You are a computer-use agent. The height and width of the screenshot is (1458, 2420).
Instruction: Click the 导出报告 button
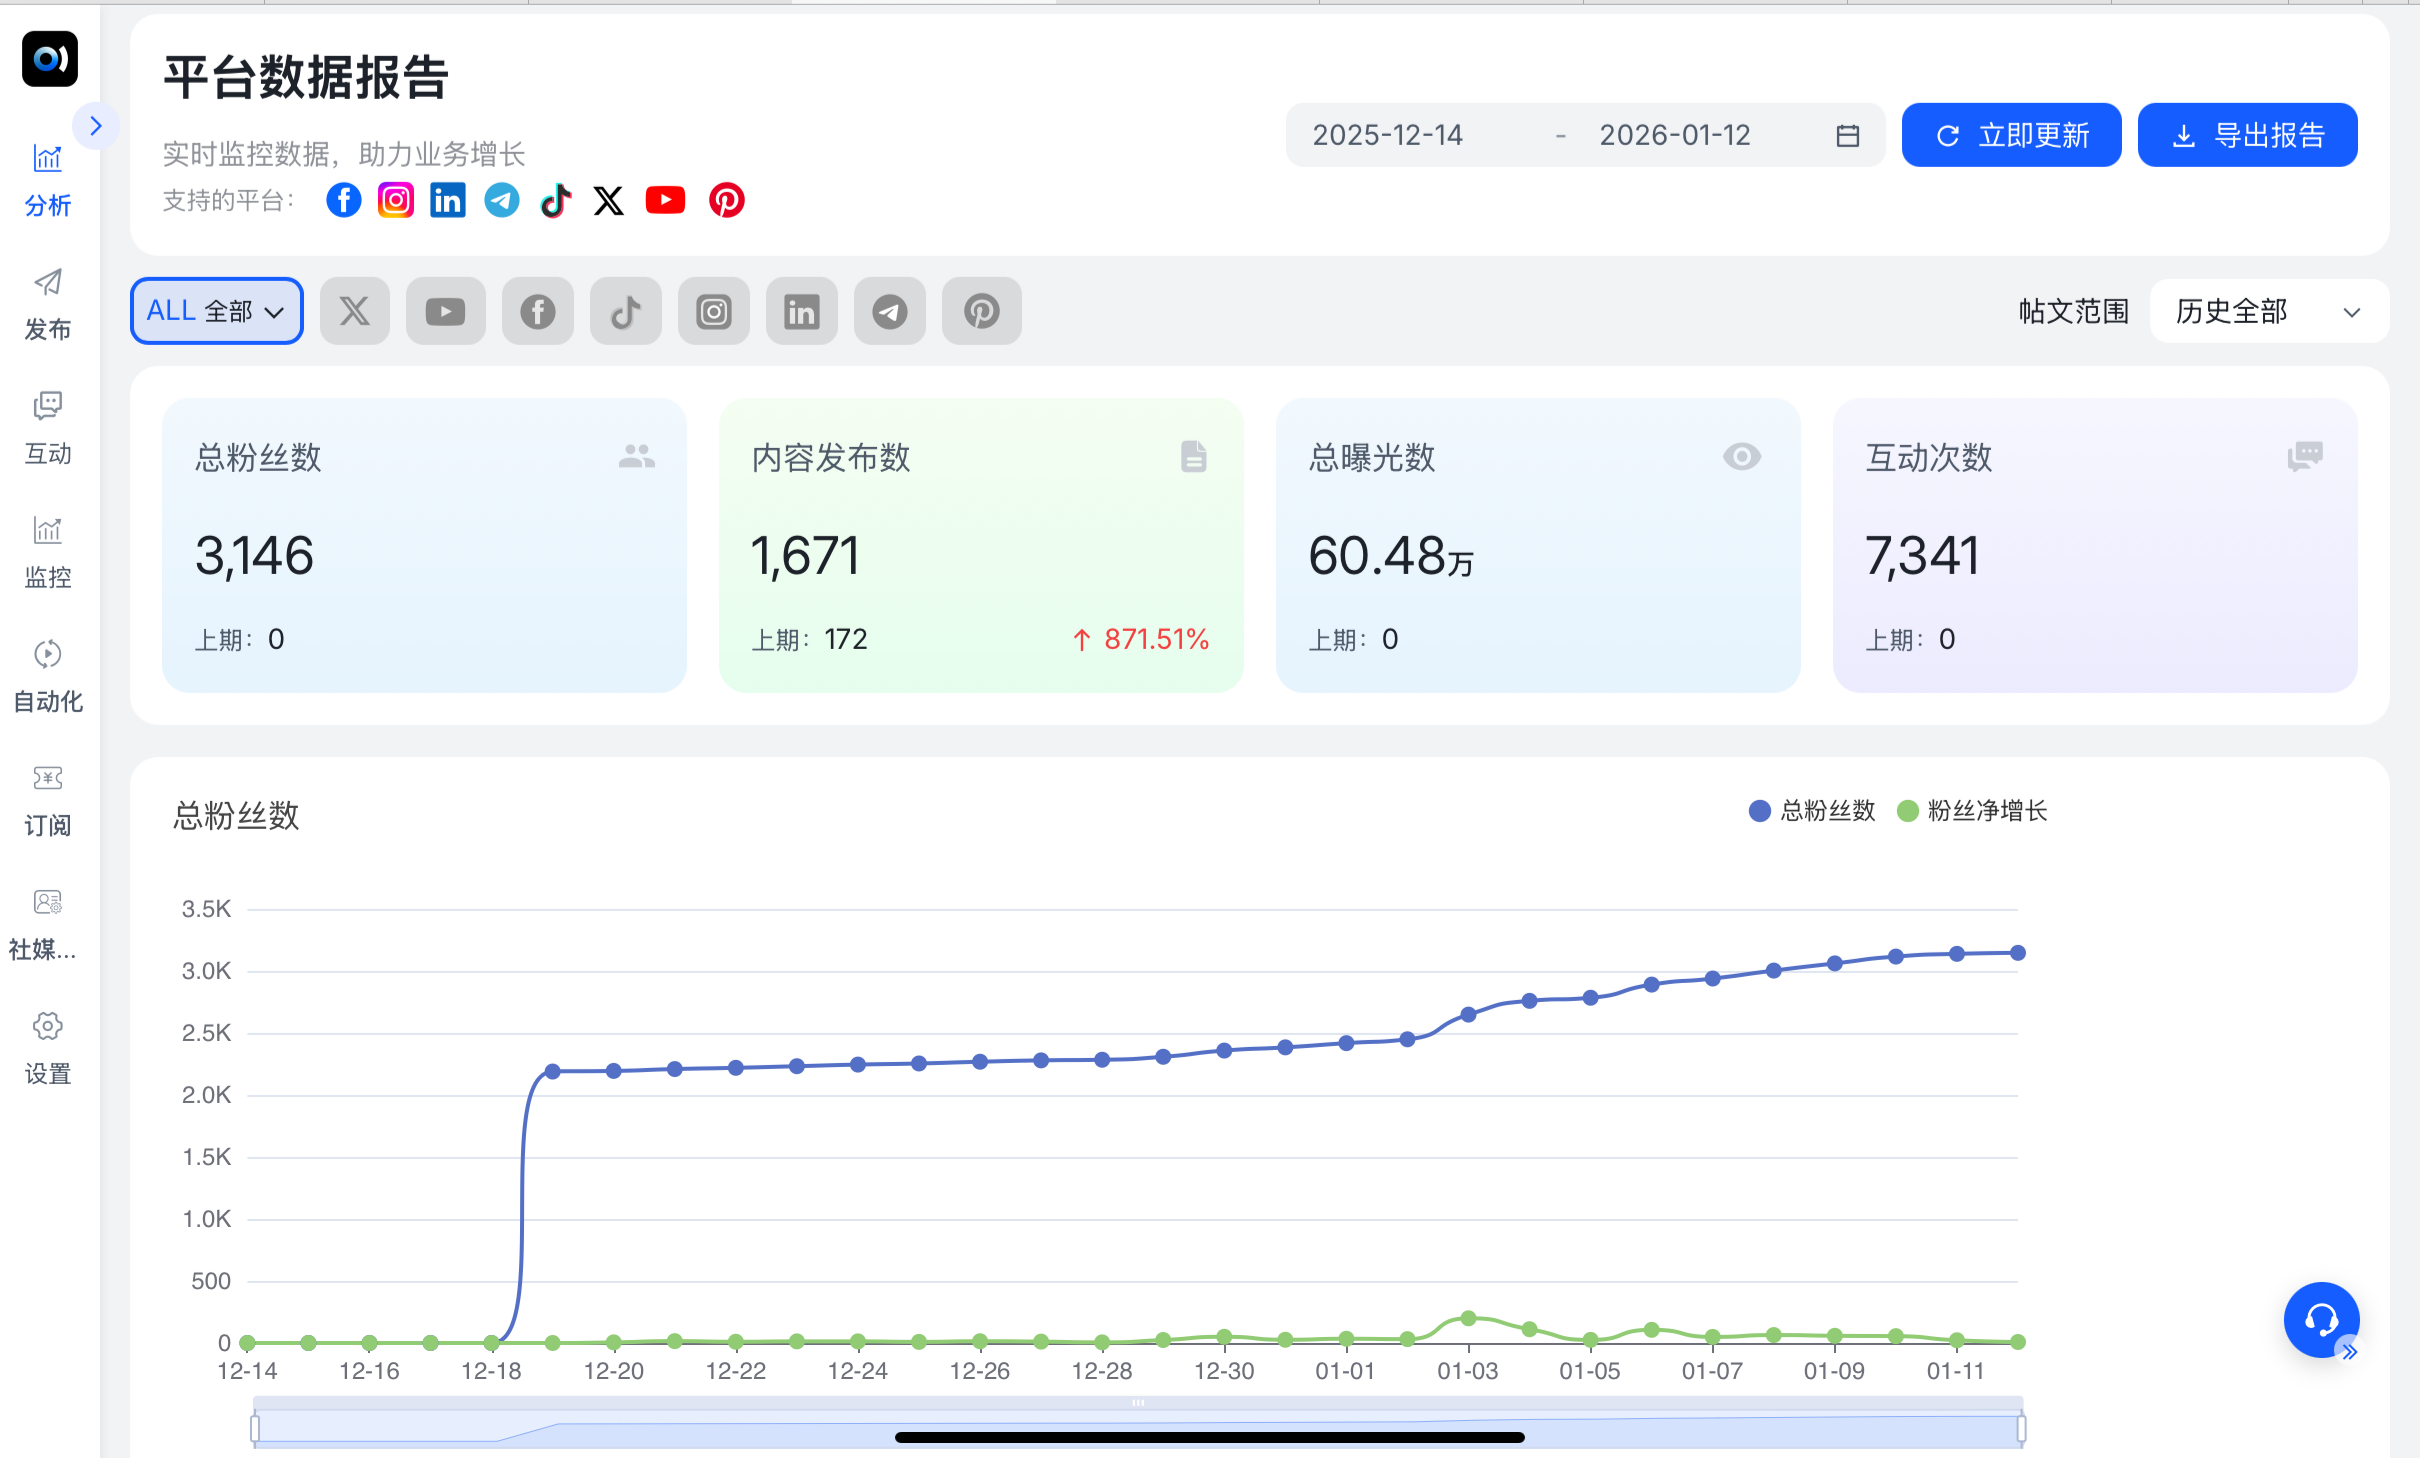click(x=2247, y=135)
